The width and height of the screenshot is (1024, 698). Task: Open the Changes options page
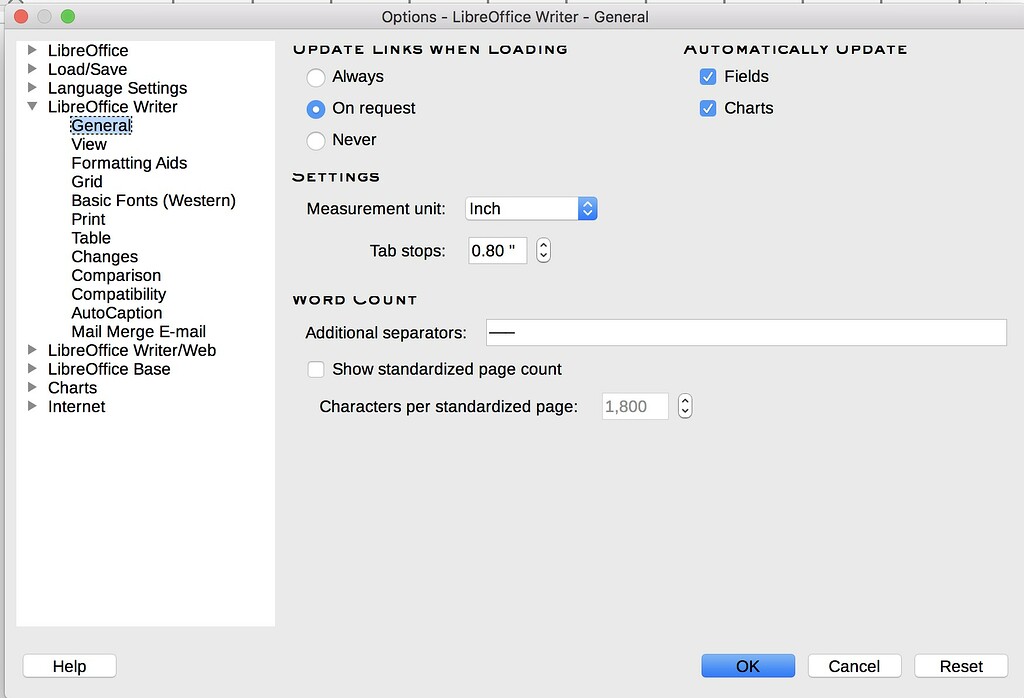pos(104,257)
